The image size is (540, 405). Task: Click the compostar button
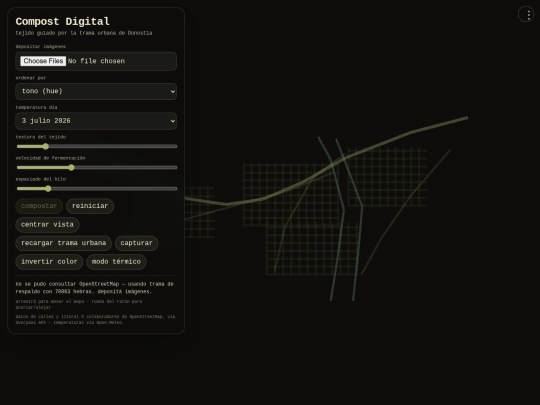[39, 206]
